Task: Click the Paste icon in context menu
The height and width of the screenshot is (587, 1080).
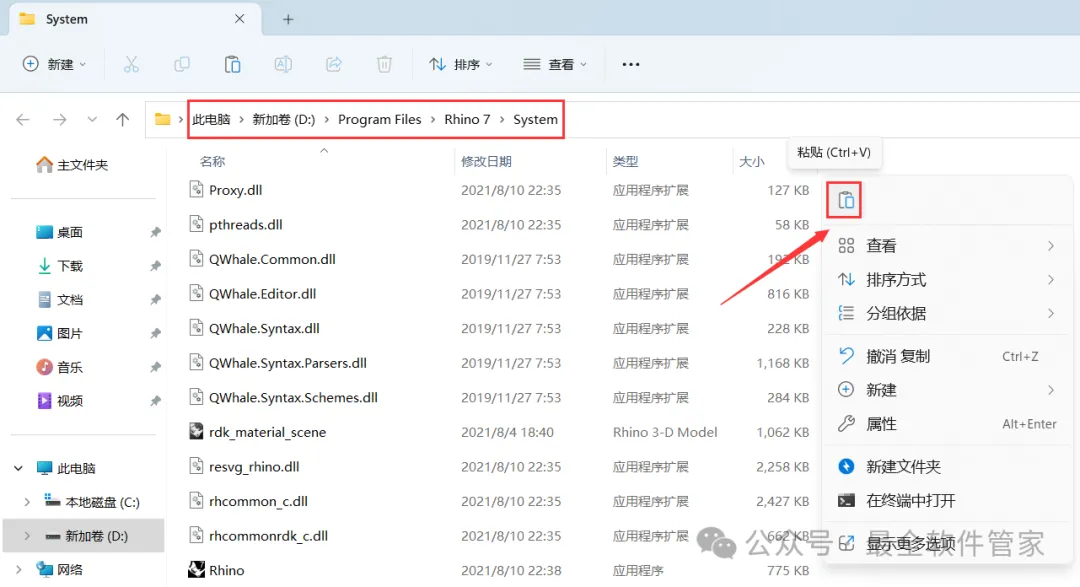Action: coord(845,200)
